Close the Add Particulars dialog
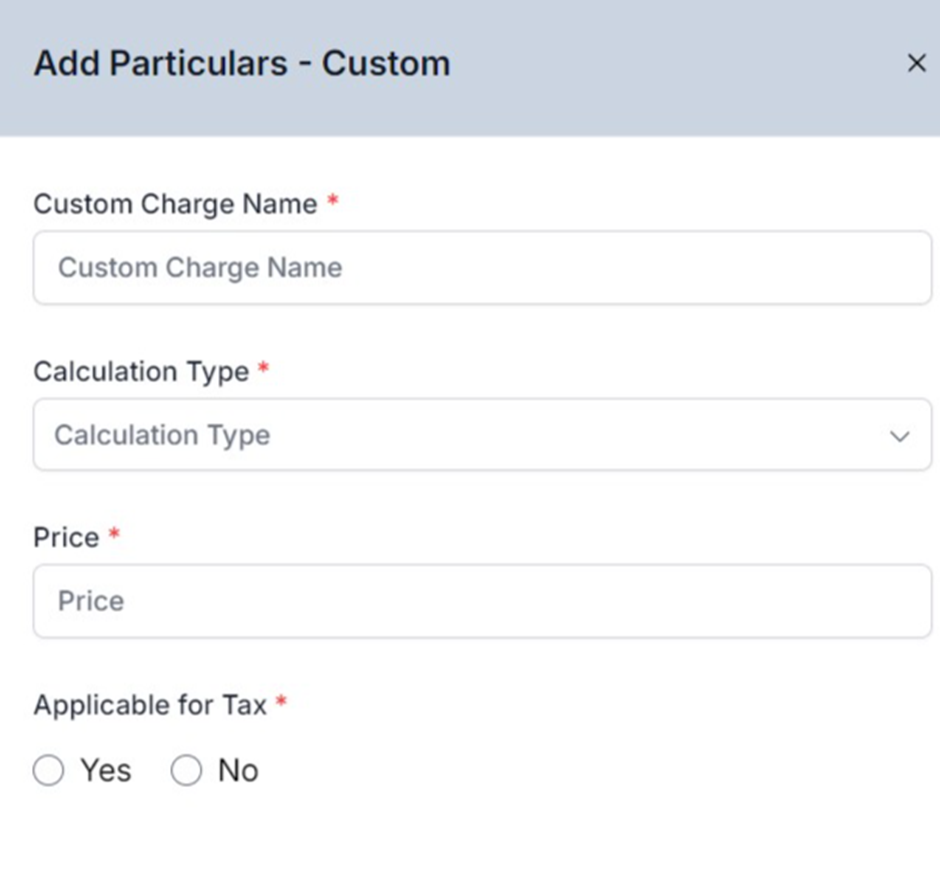This screenshot has width=940, height=892. [916, 63]
